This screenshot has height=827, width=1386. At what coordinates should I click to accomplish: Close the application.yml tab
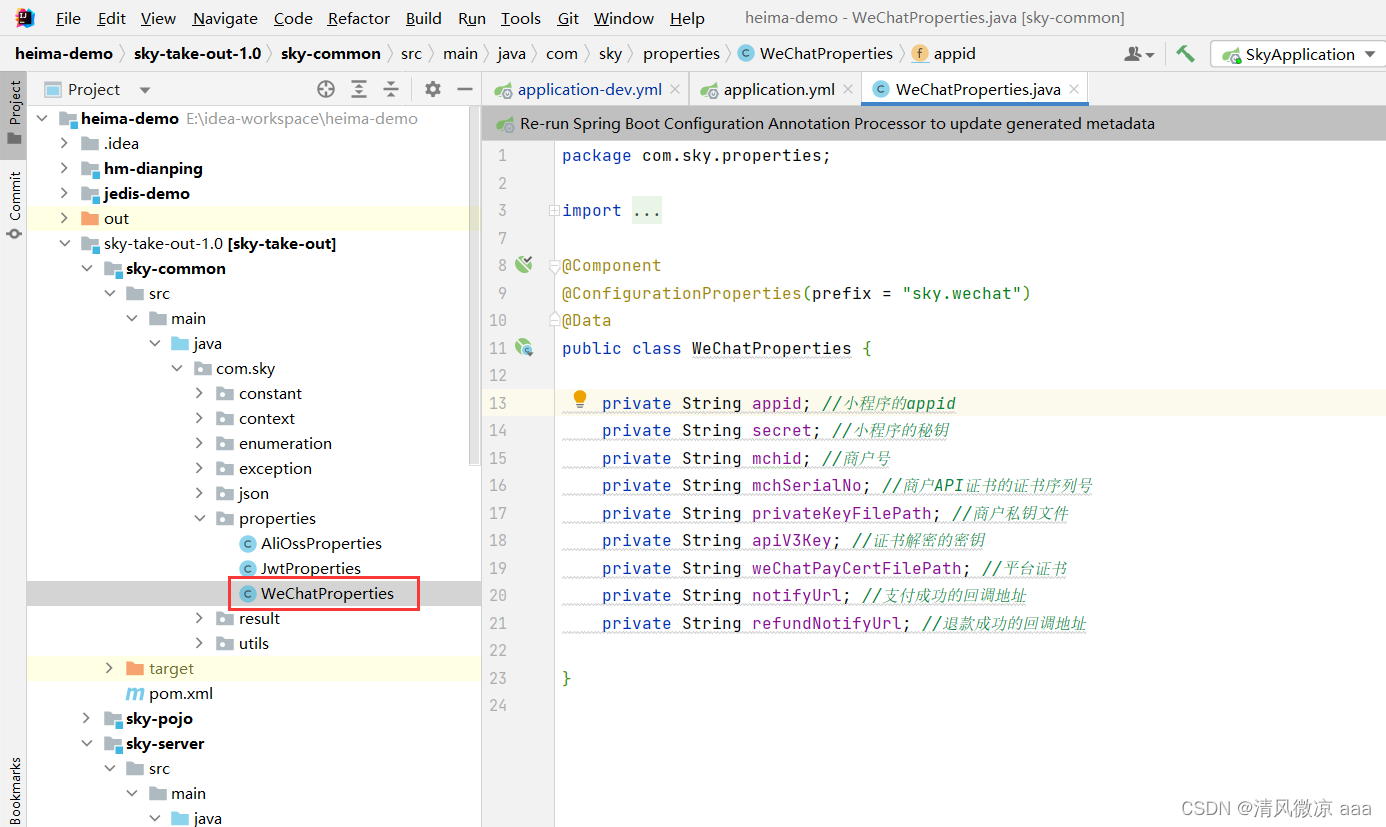(847, 89)
